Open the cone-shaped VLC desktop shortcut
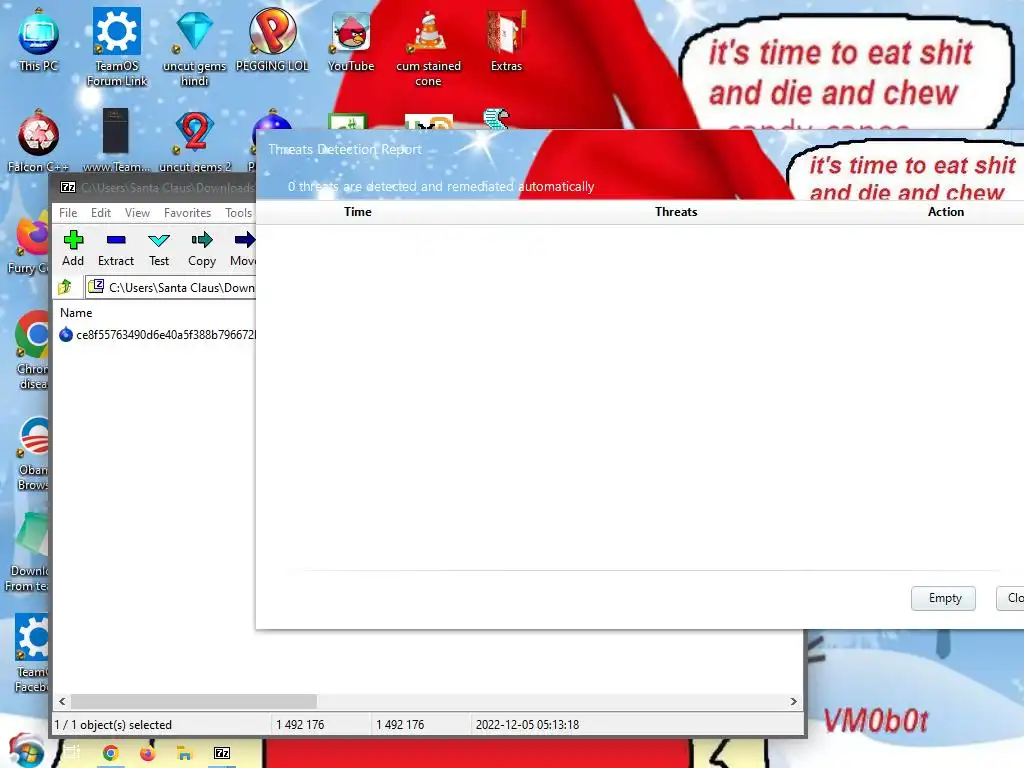This screenshot has width=1024, height=768. click(428, 47)
